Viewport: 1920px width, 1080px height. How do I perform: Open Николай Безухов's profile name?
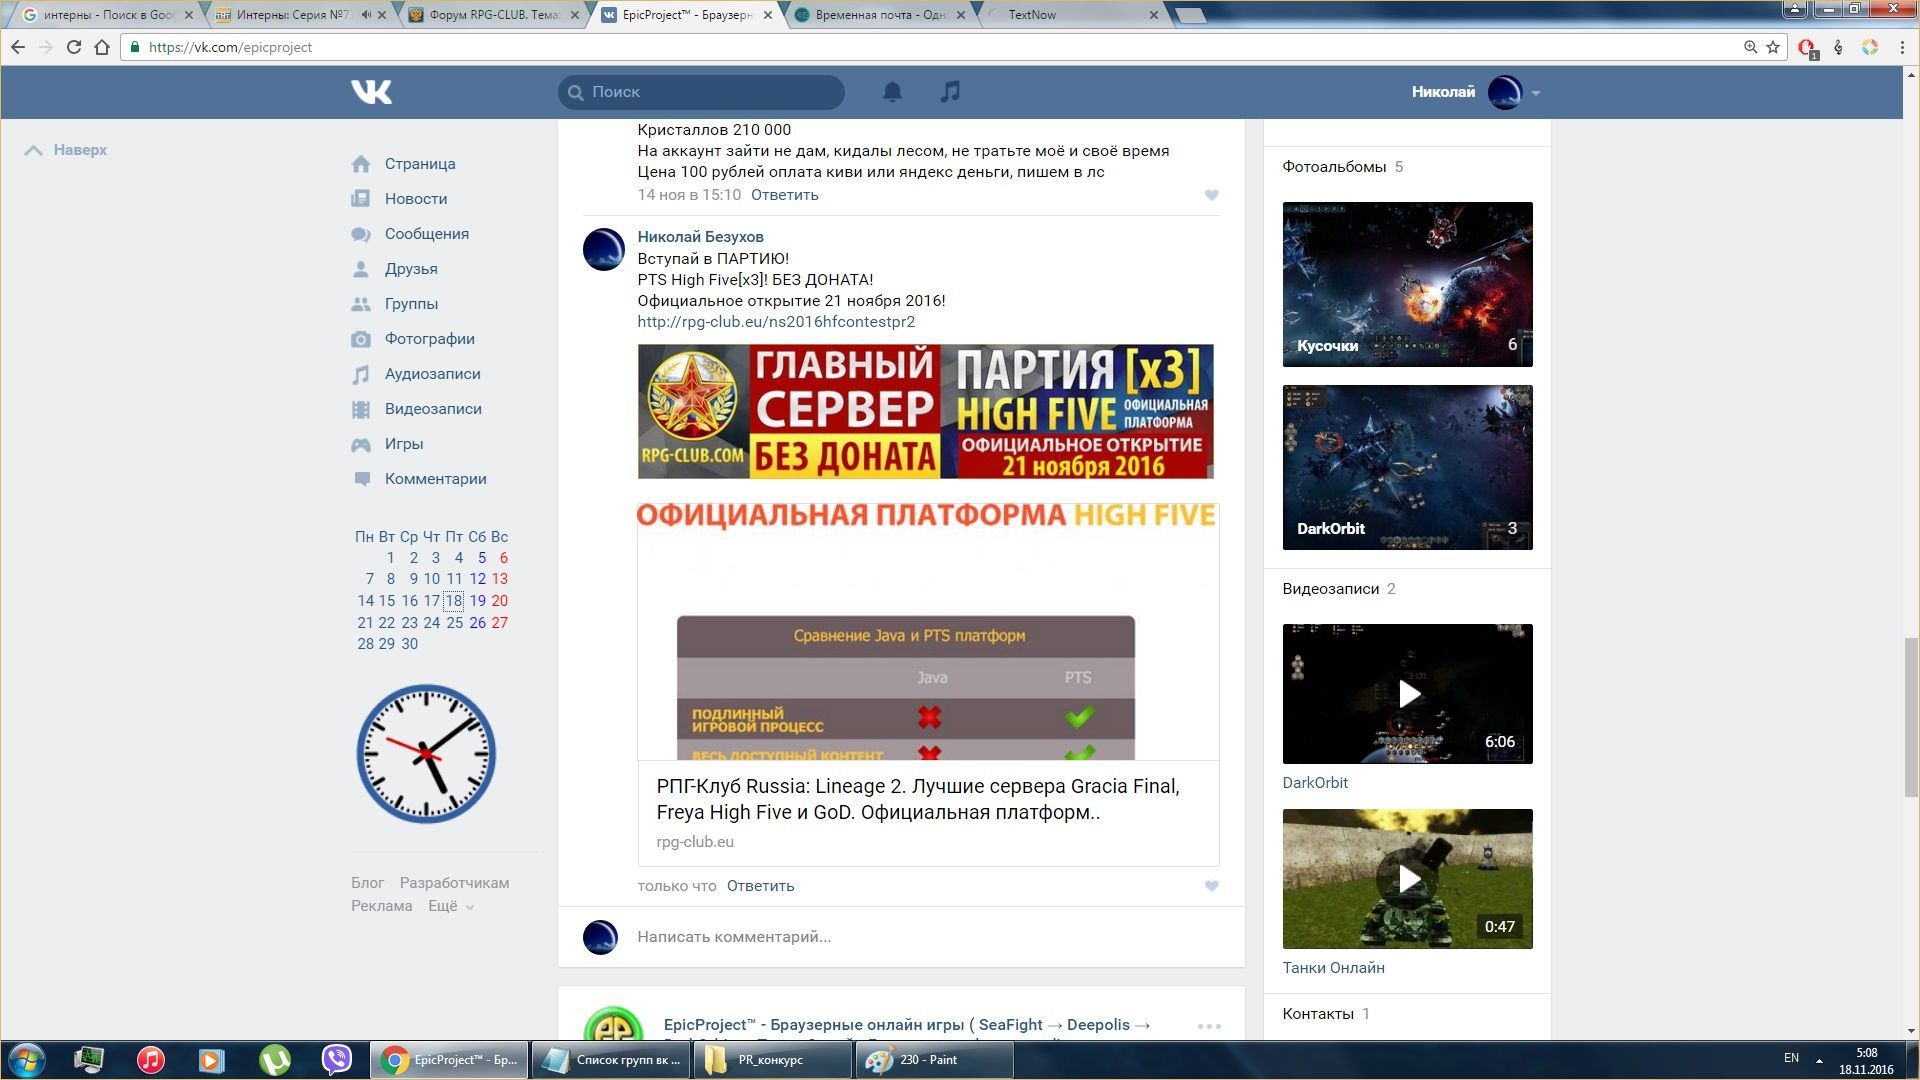click(x=700, y=237)
